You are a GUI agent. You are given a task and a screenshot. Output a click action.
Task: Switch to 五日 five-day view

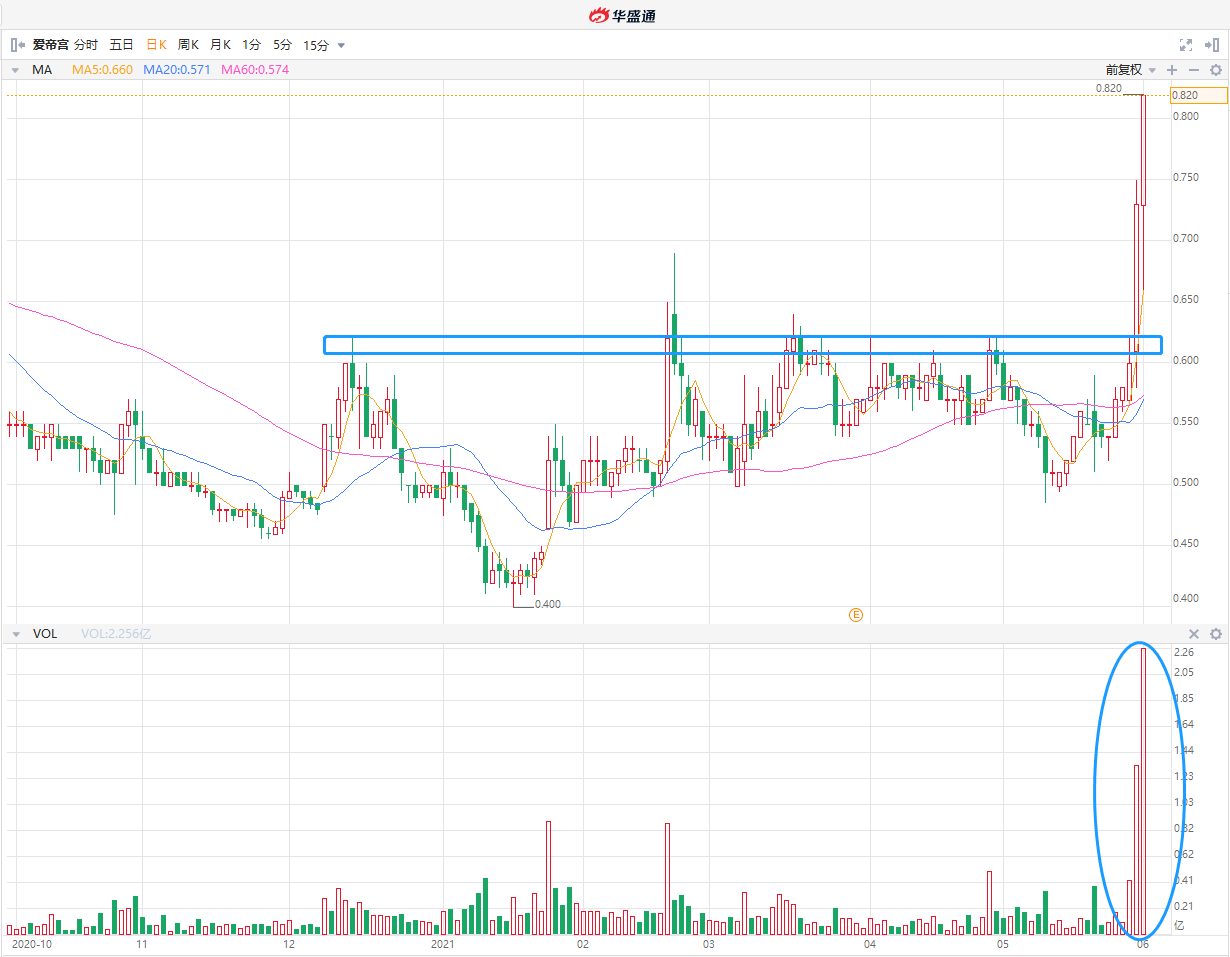121,45
